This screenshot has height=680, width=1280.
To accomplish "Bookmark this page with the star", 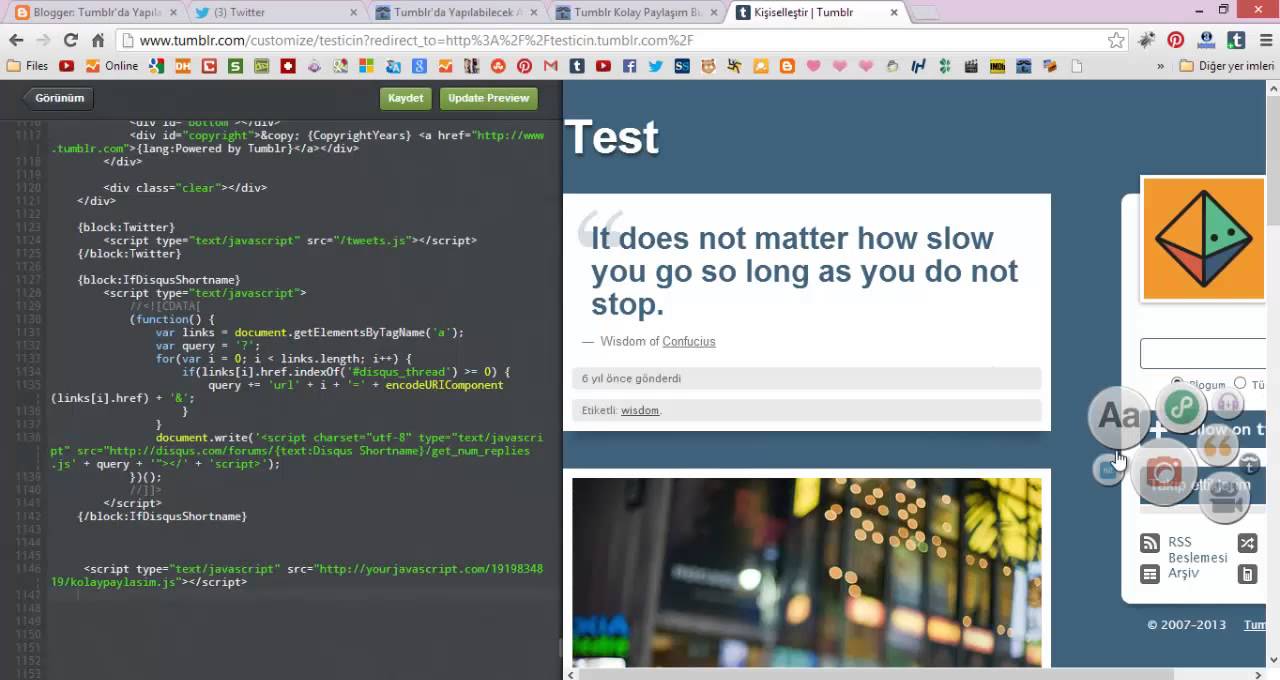I will point(1116,41).
